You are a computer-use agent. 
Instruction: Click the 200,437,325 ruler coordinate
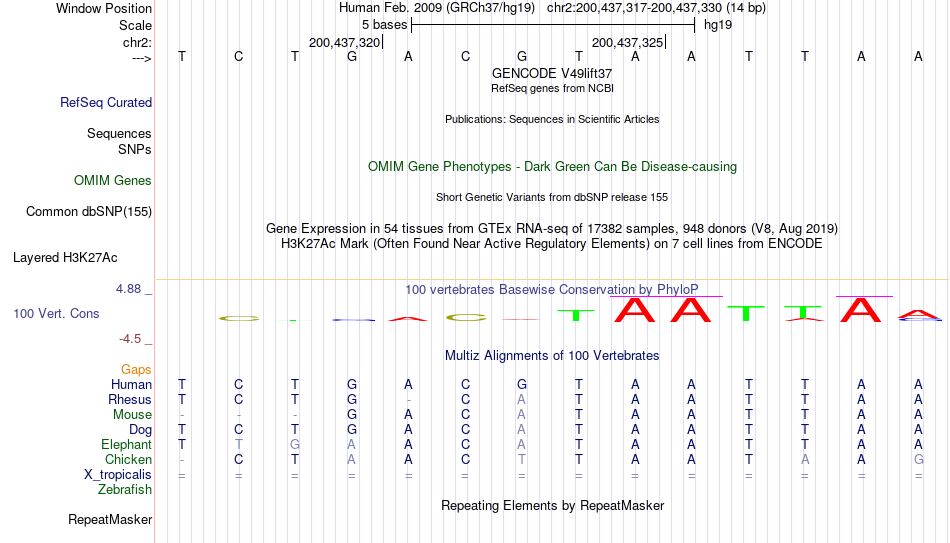(x=628, y=42)
